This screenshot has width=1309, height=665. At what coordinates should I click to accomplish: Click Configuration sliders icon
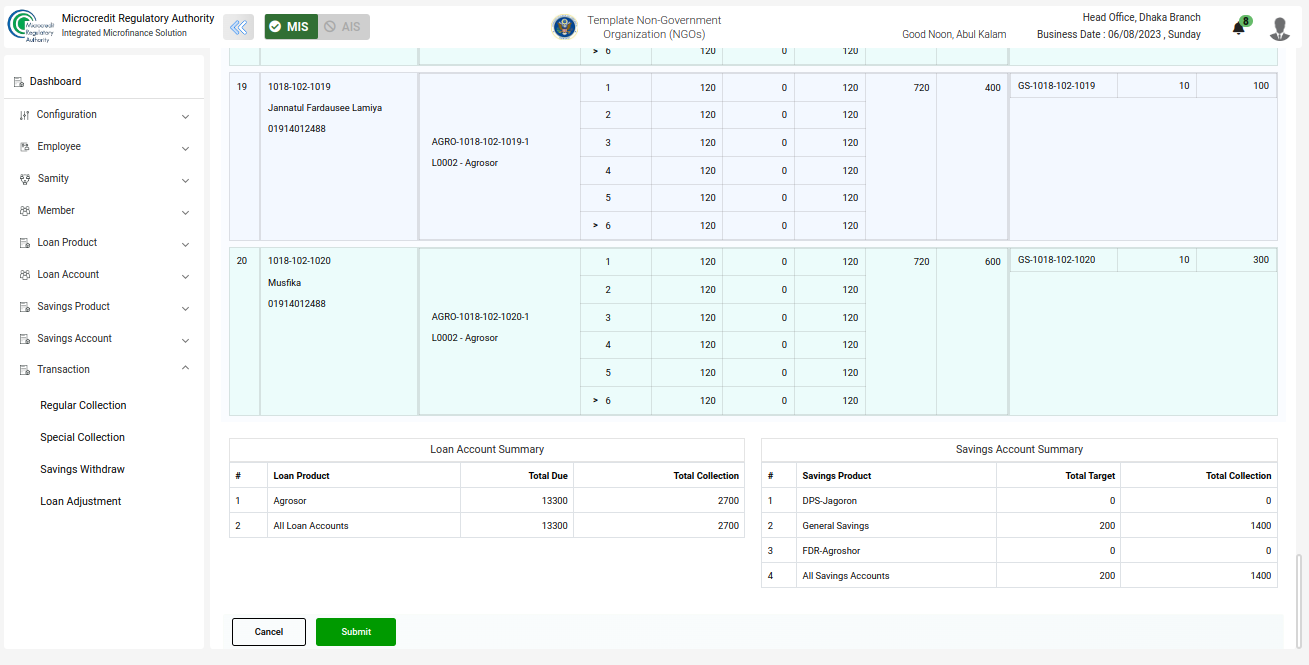pyautogui.click(x=25, y=115)
